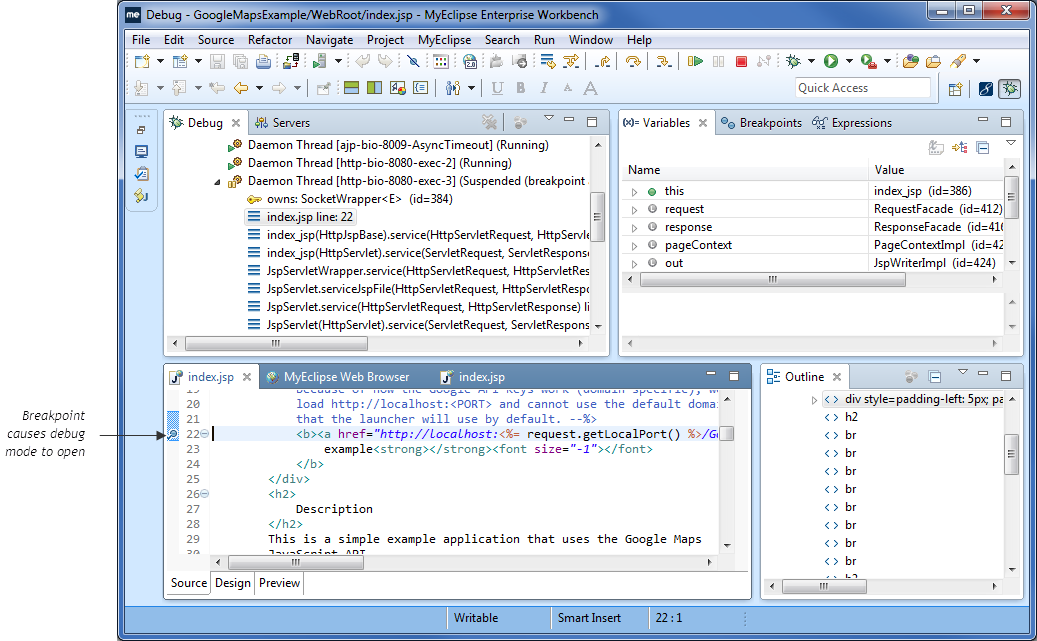Click the Print icon in toolbar

click(263, 62)
